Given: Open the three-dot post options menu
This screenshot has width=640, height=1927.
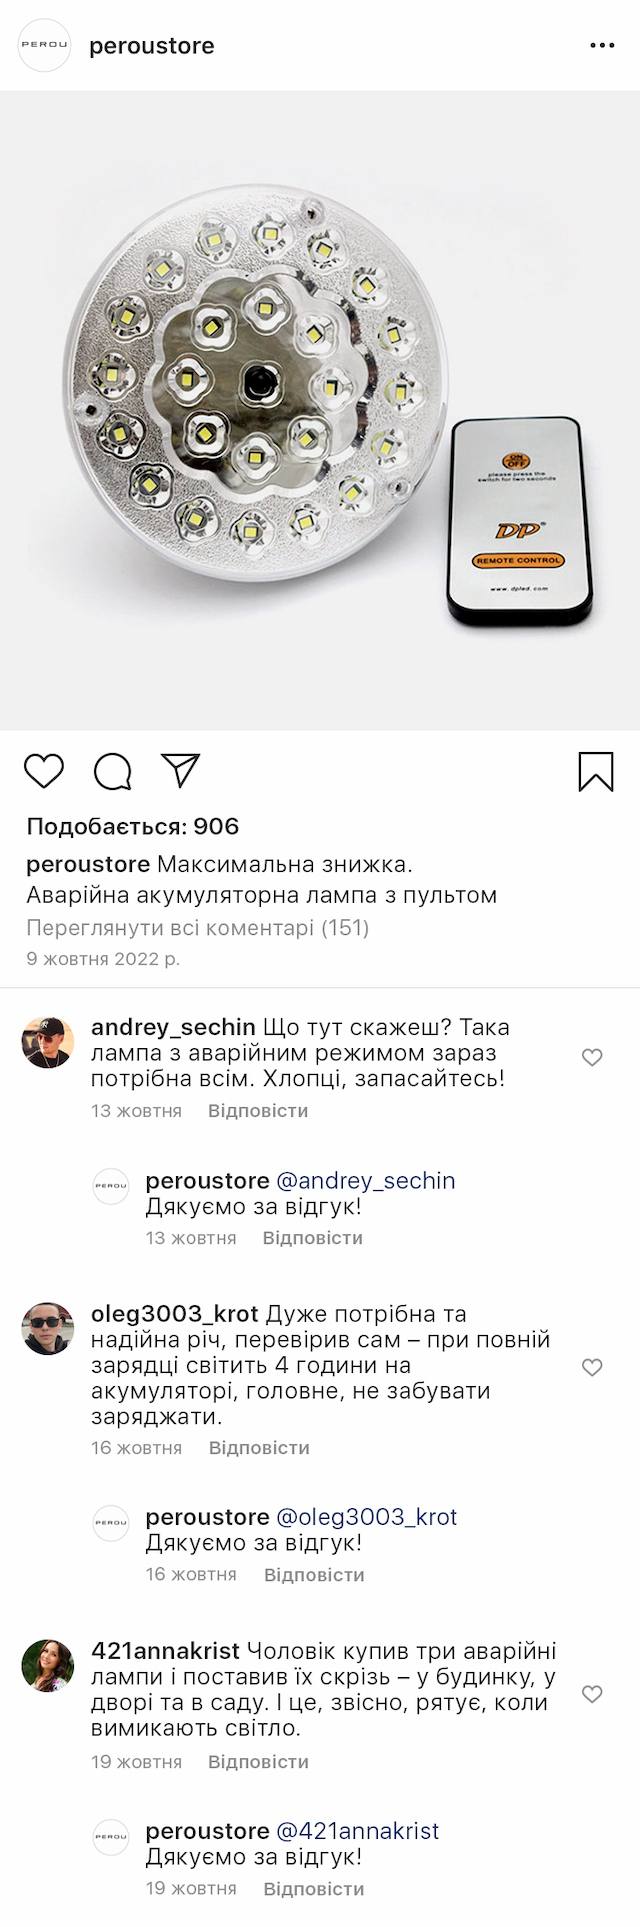Looking at the screenshot, I should pyautogui.click(x=602, y=46).
